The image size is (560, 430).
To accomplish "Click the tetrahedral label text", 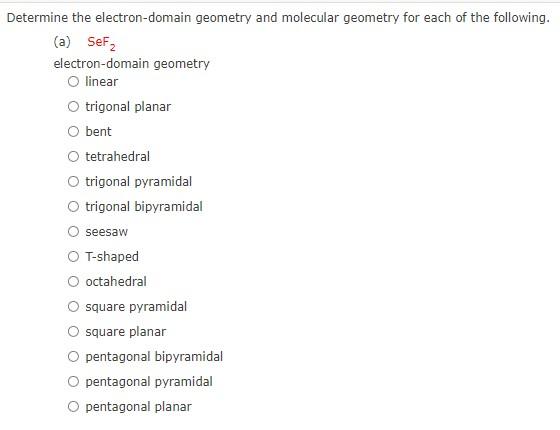I will pyautogui.click(x=118, y=156).
